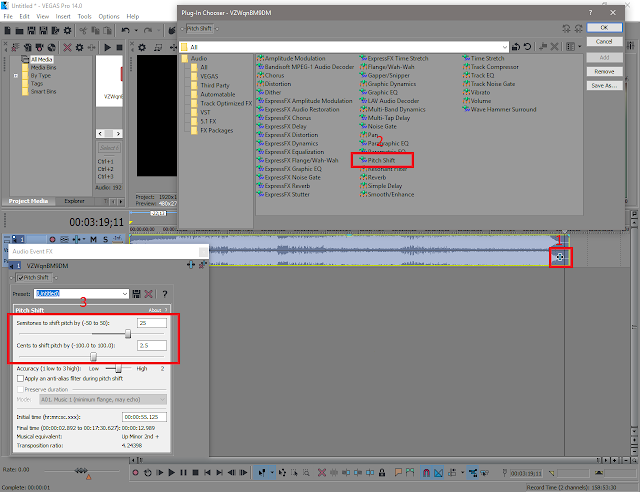Mute track 1 with the M button
Screen dimensions: 640x492
(x=93, y=239)
